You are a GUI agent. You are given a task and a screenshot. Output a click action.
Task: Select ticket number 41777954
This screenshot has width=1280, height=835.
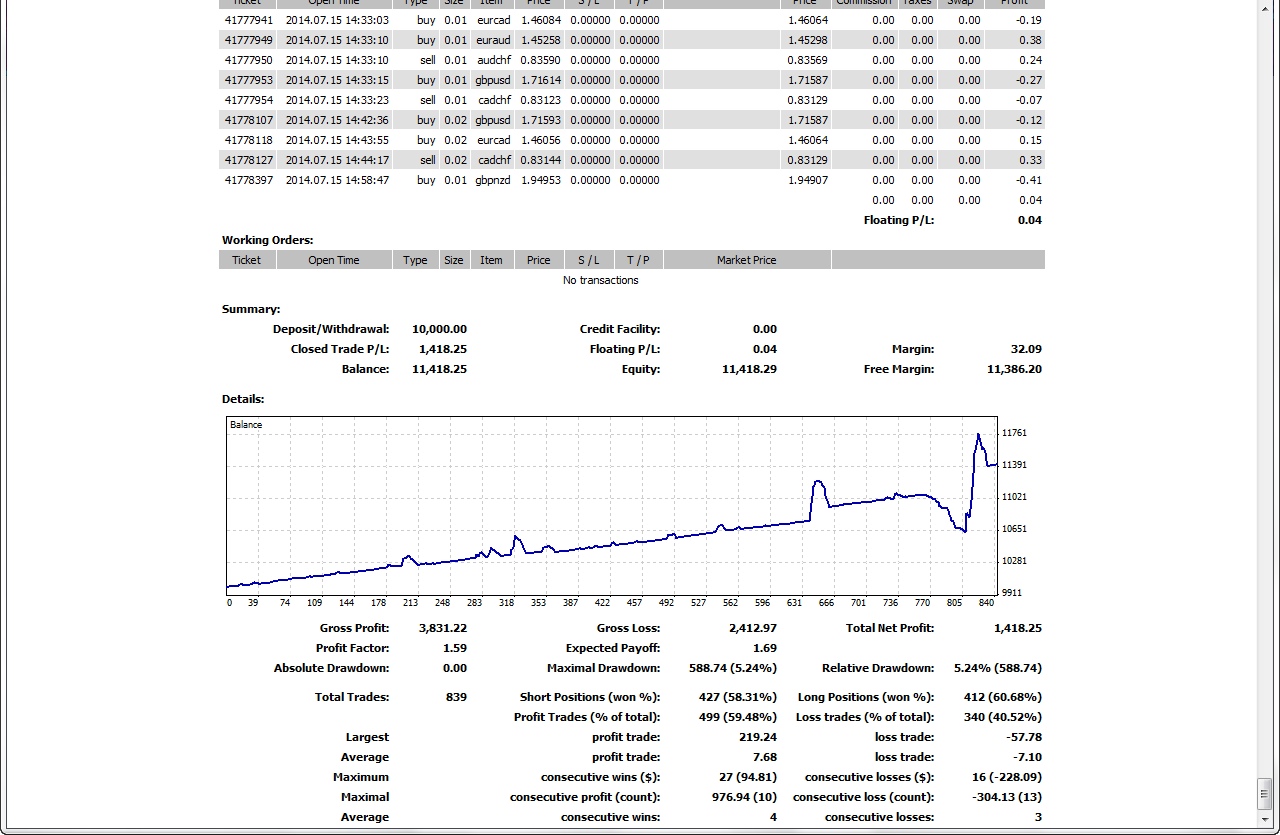point(249,100)
